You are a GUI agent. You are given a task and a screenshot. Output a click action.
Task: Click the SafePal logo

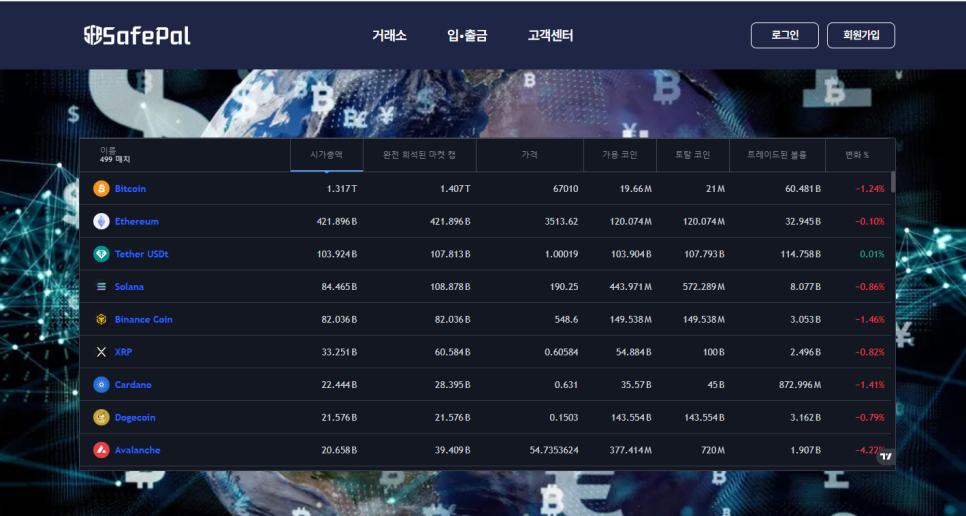point(137,35)
